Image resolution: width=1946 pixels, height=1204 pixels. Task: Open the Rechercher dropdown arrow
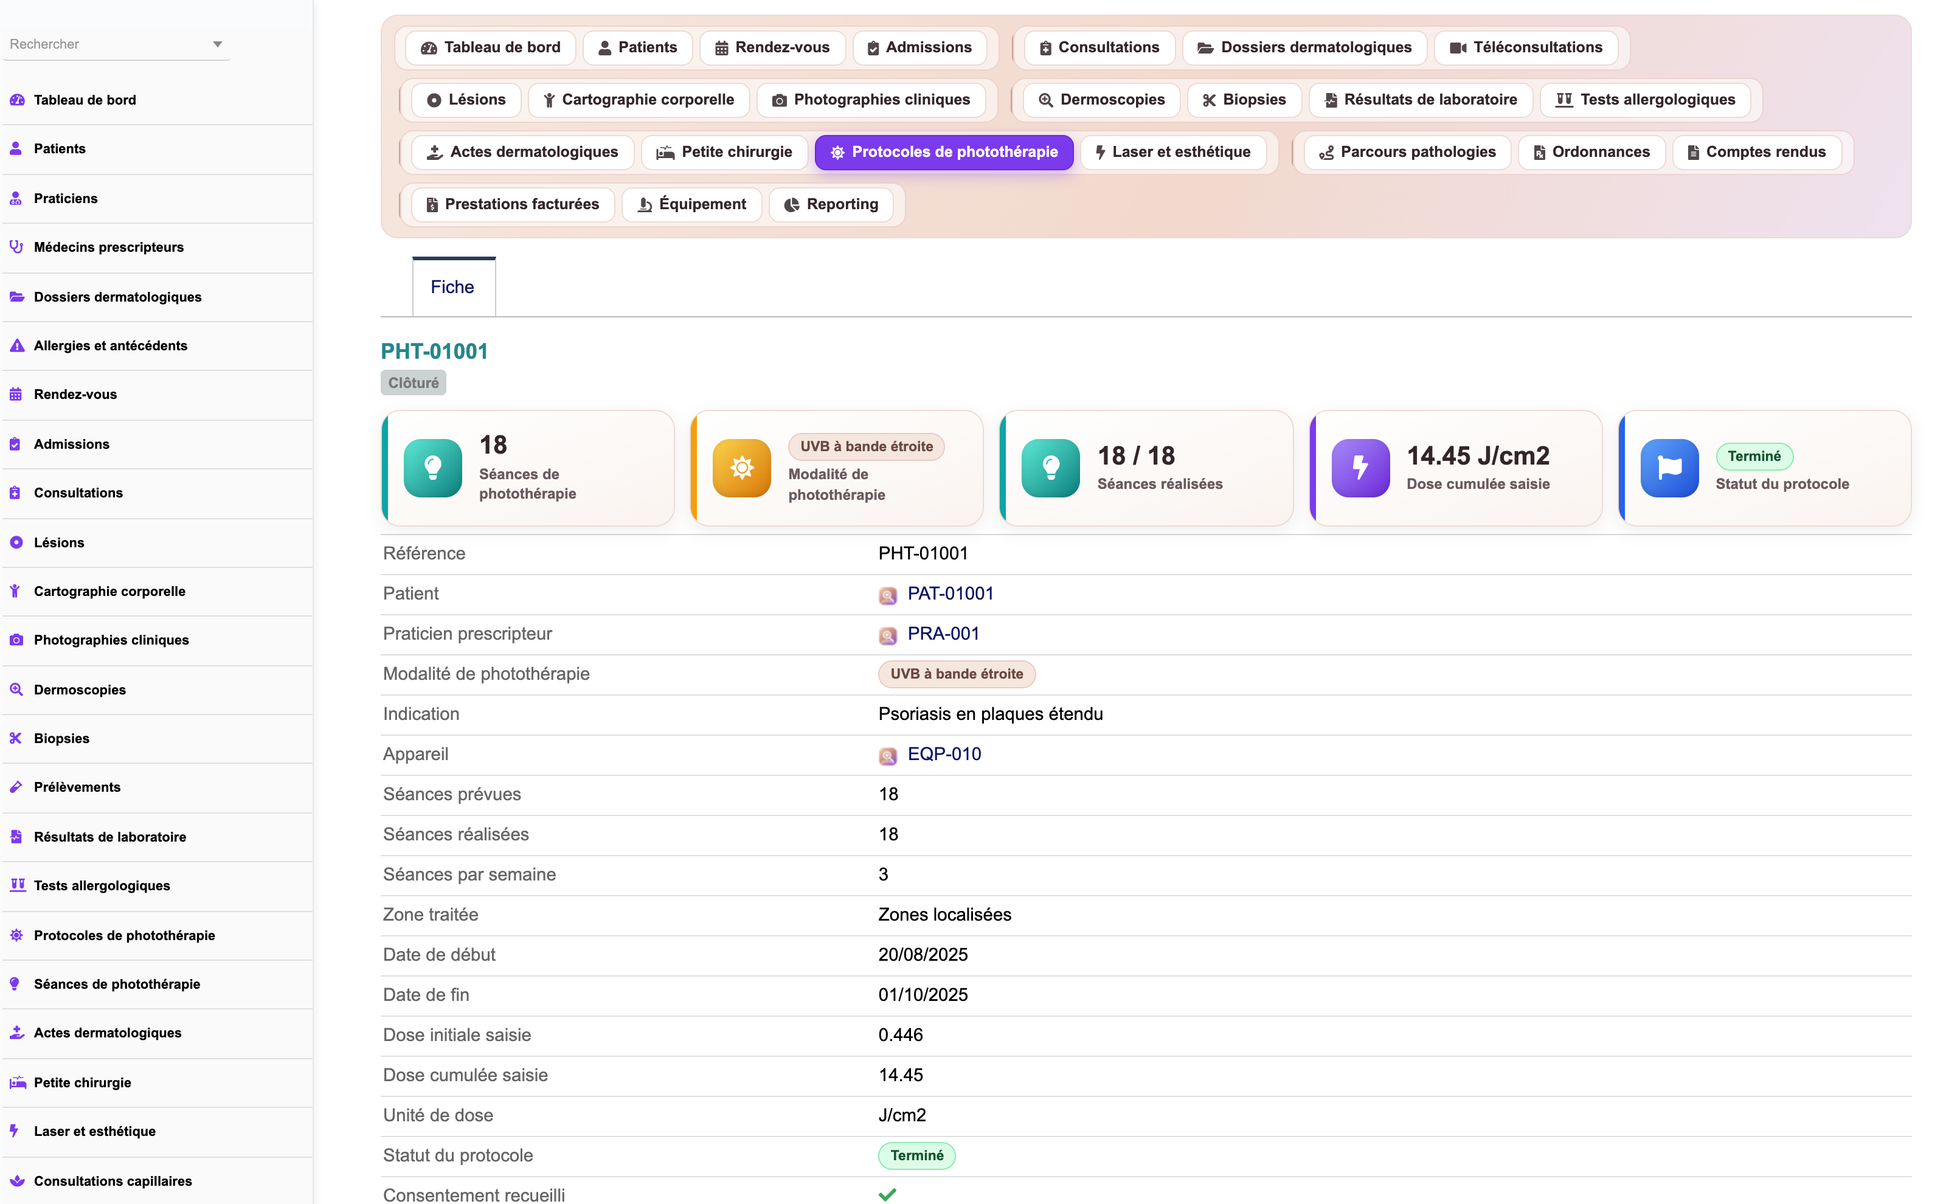pyautogui.click(x=217, y=44)
